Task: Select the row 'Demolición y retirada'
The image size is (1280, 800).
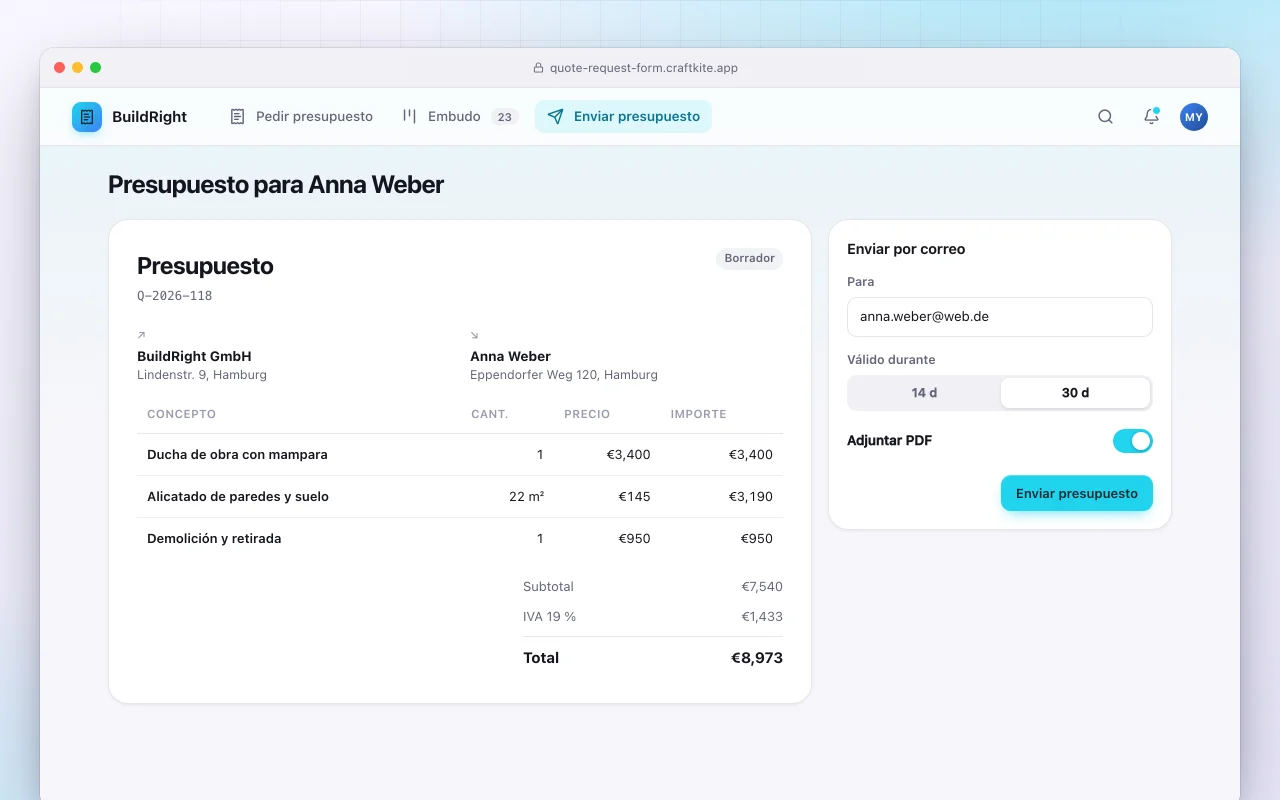Action: (460, 539)
